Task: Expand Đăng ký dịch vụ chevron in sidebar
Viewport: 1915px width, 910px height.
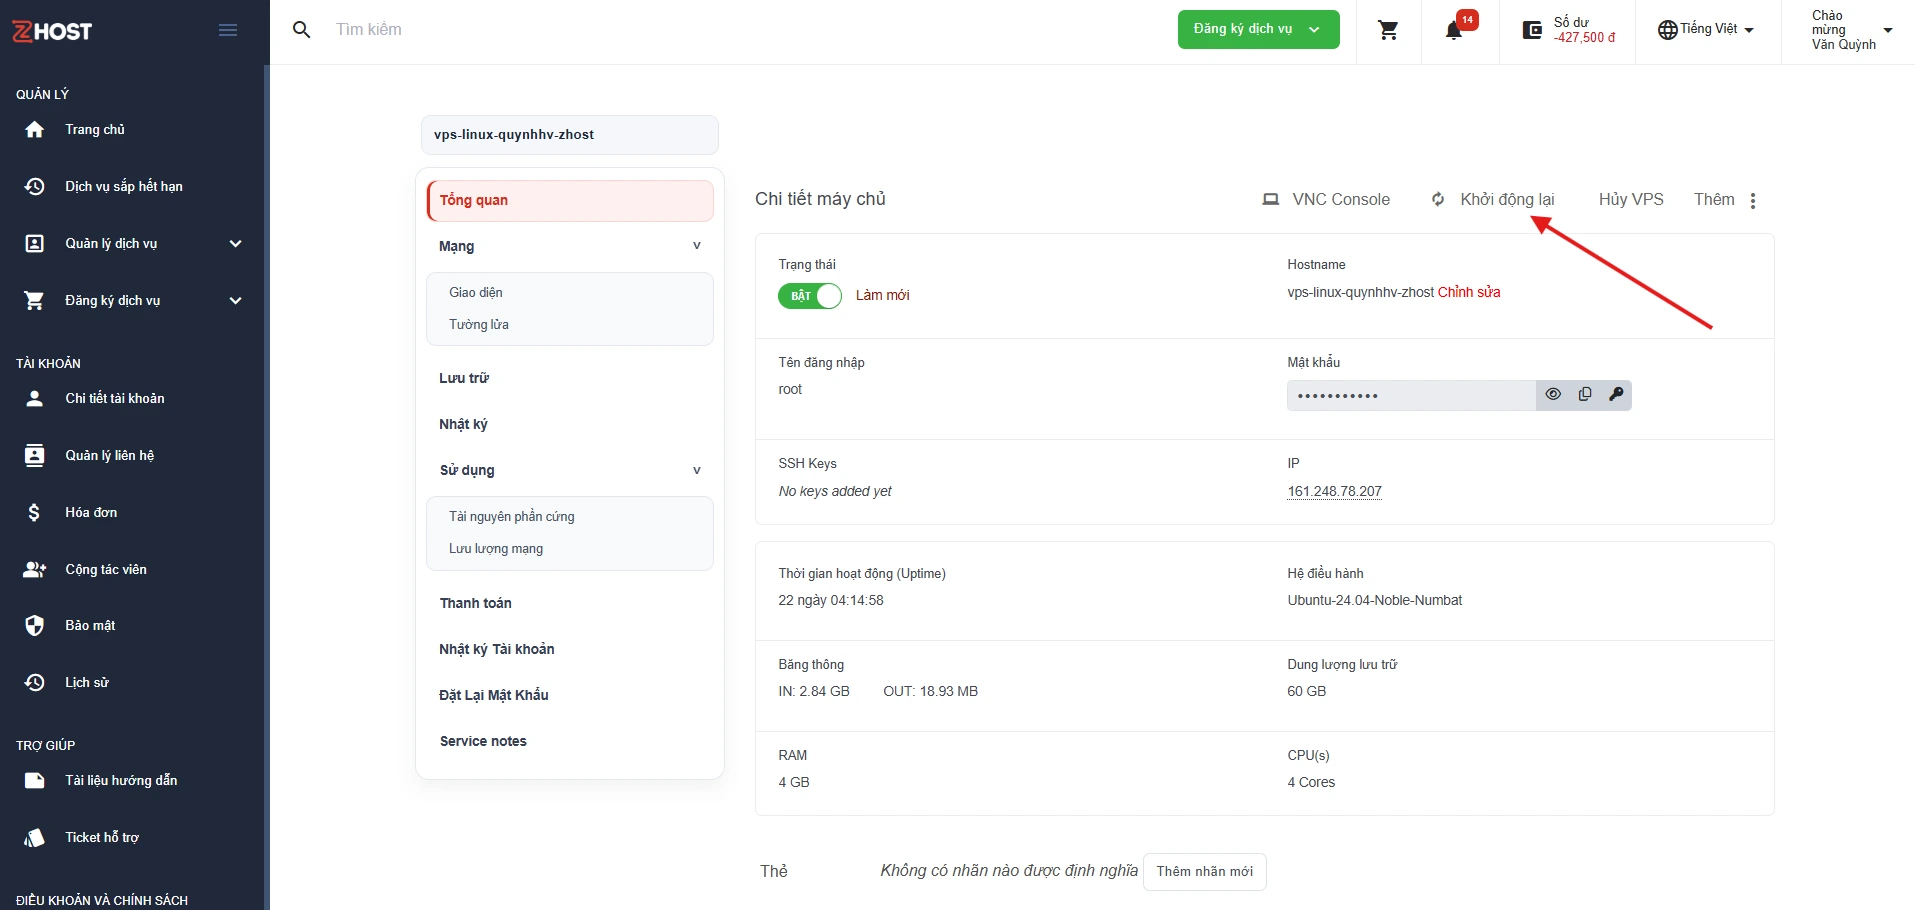Action: (x=236, y=300)
